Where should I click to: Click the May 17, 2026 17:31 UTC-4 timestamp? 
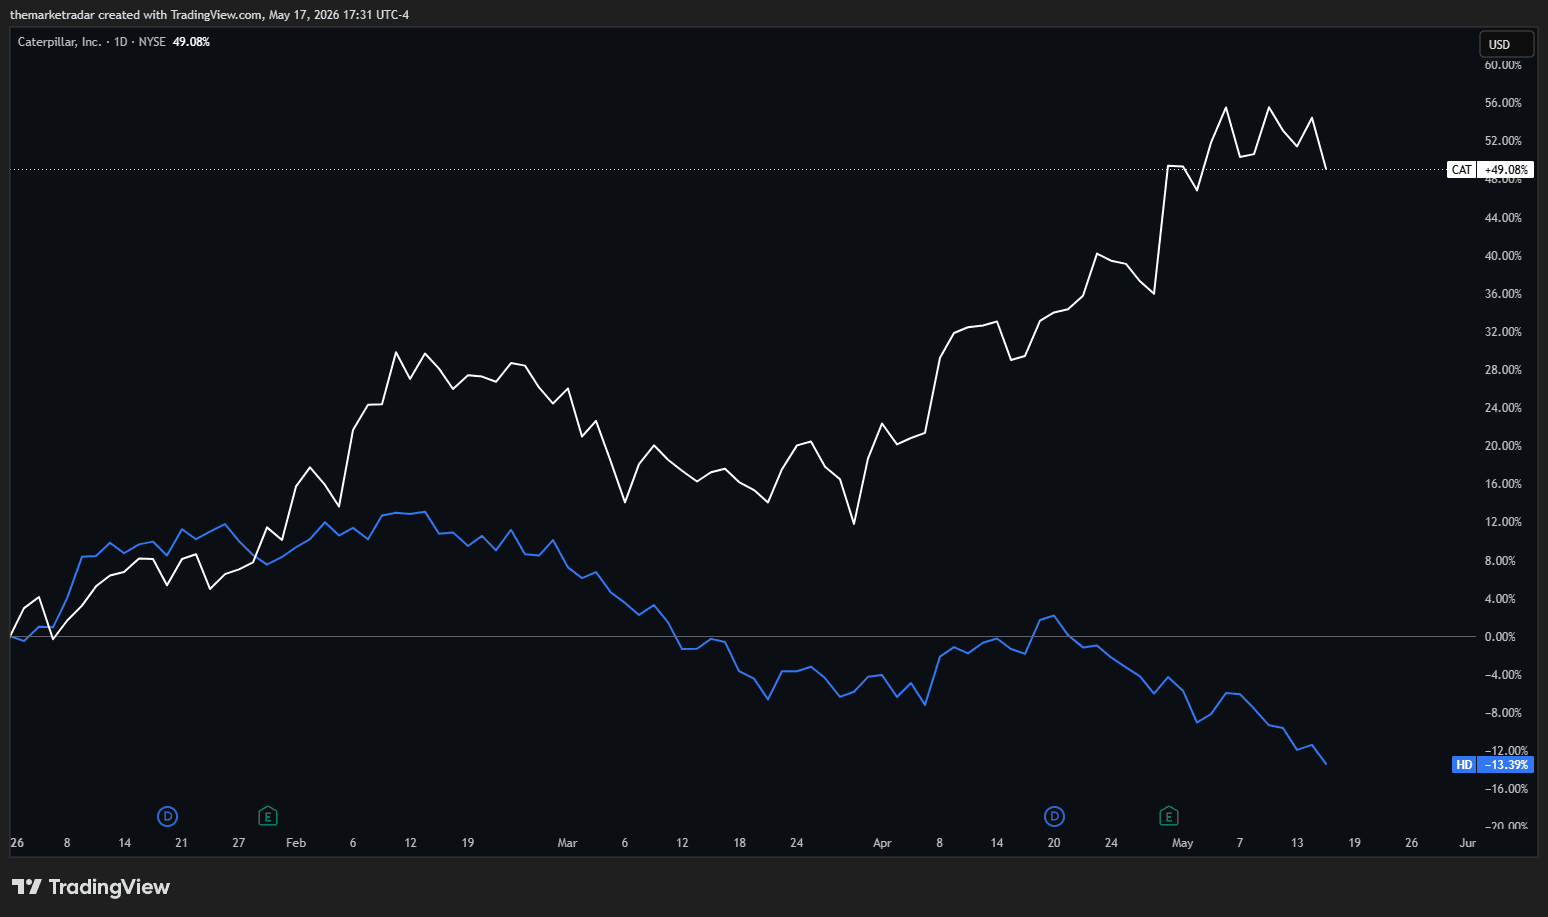coord(339,15)
